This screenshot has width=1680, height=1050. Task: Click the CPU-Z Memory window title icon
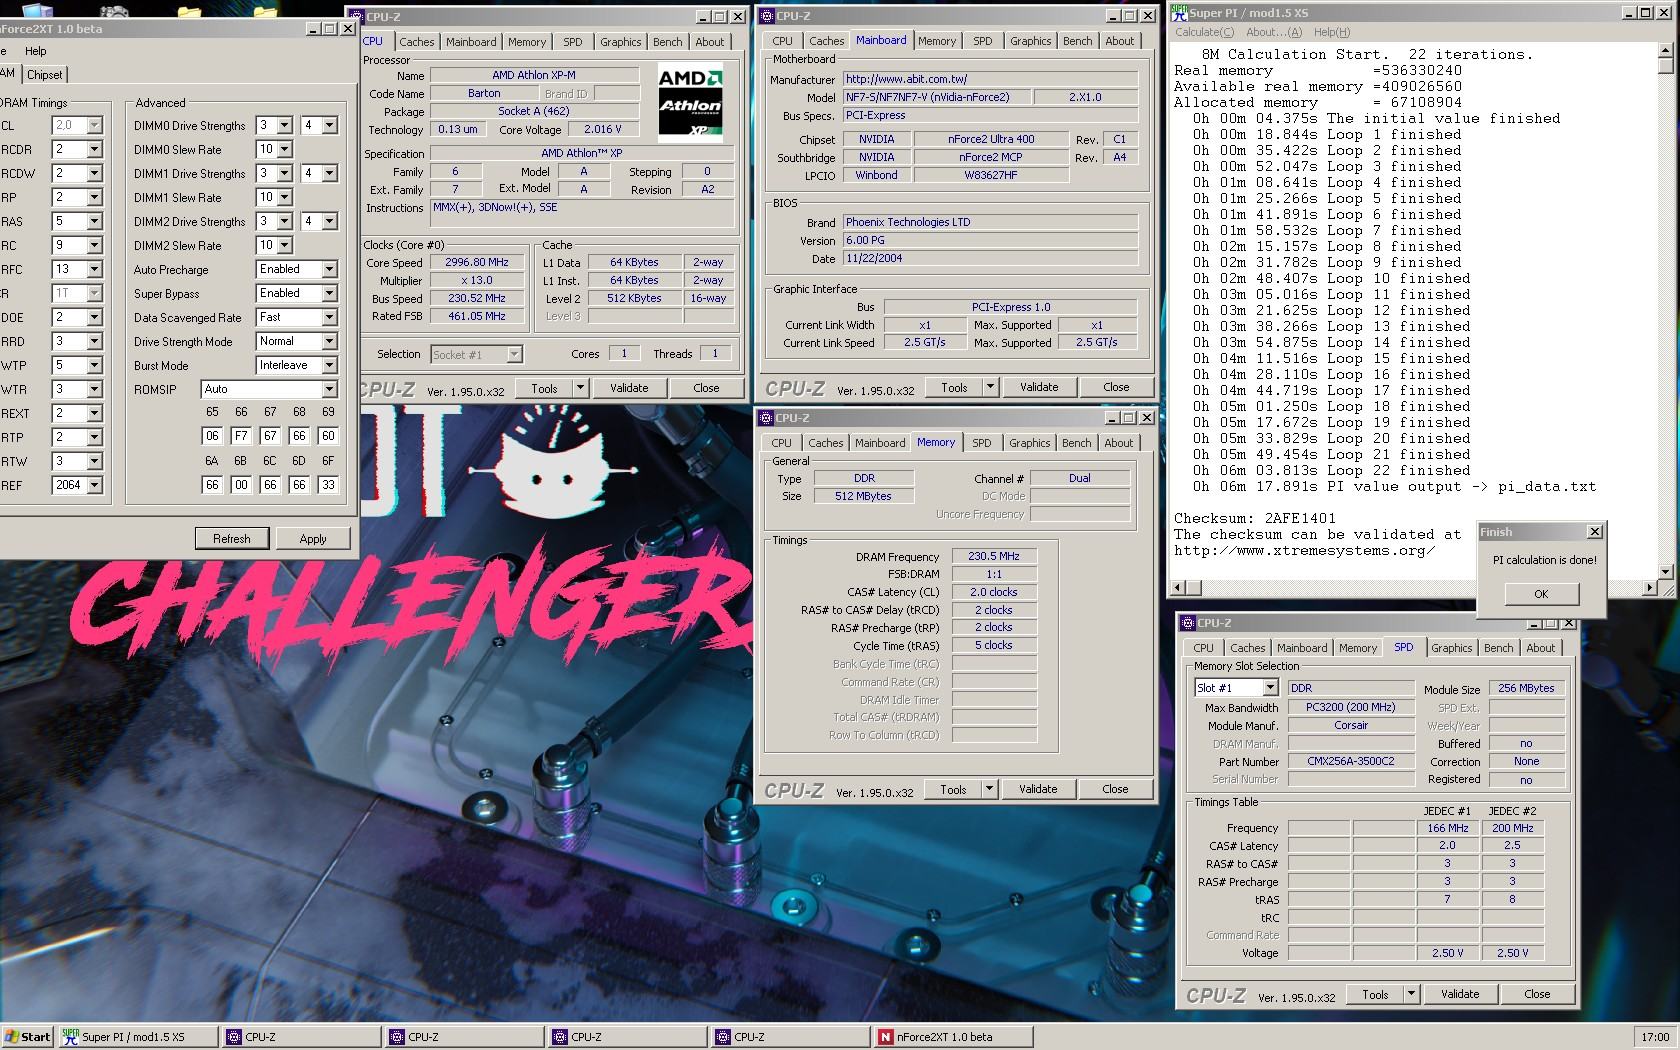coord(766,418)
